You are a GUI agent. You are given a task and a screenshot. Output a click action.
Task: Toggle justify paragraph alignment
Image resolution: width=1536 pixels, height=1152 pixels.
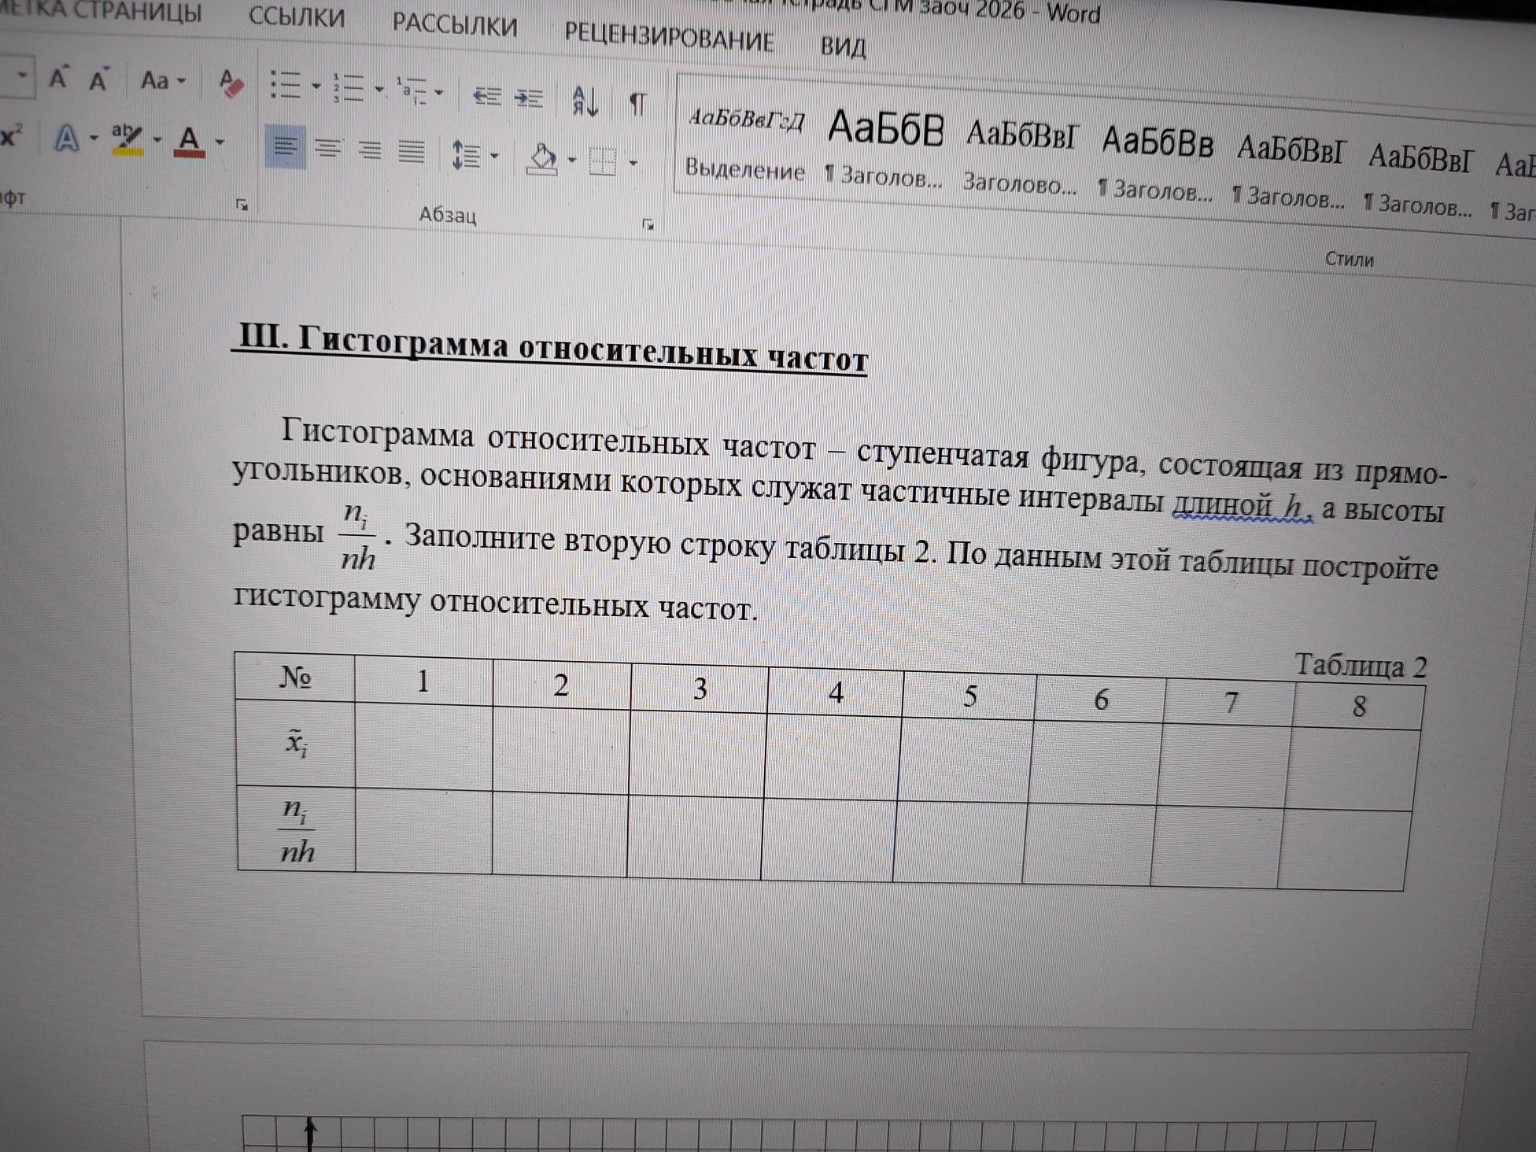tap(410, 150)
